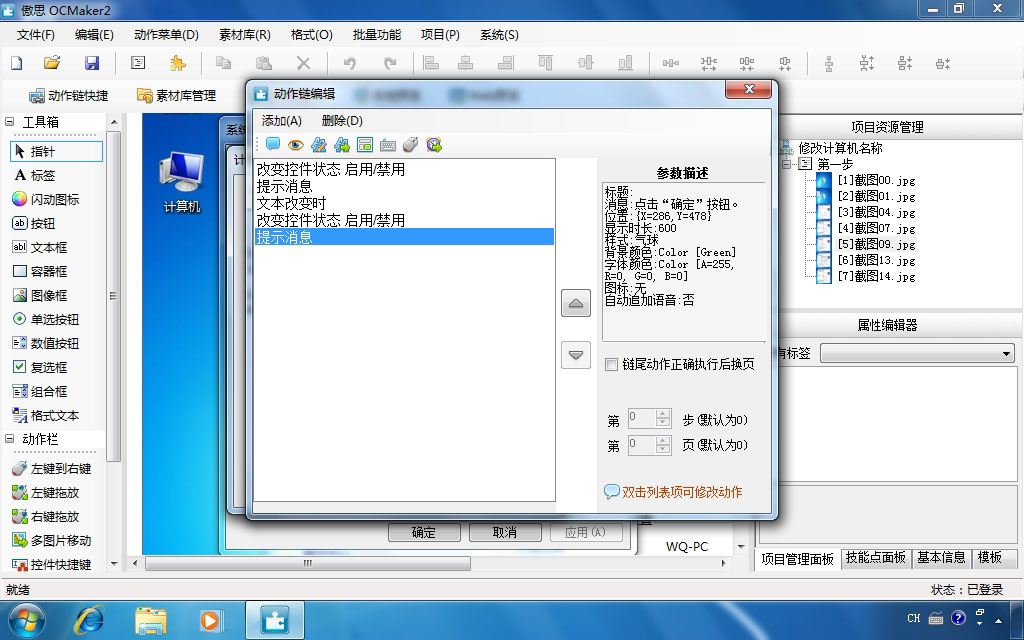Click the keyboard icon in action chain toolbar
Viewport: 1024px width, 640px height.
pyautogui.click(x=388, y=145)
